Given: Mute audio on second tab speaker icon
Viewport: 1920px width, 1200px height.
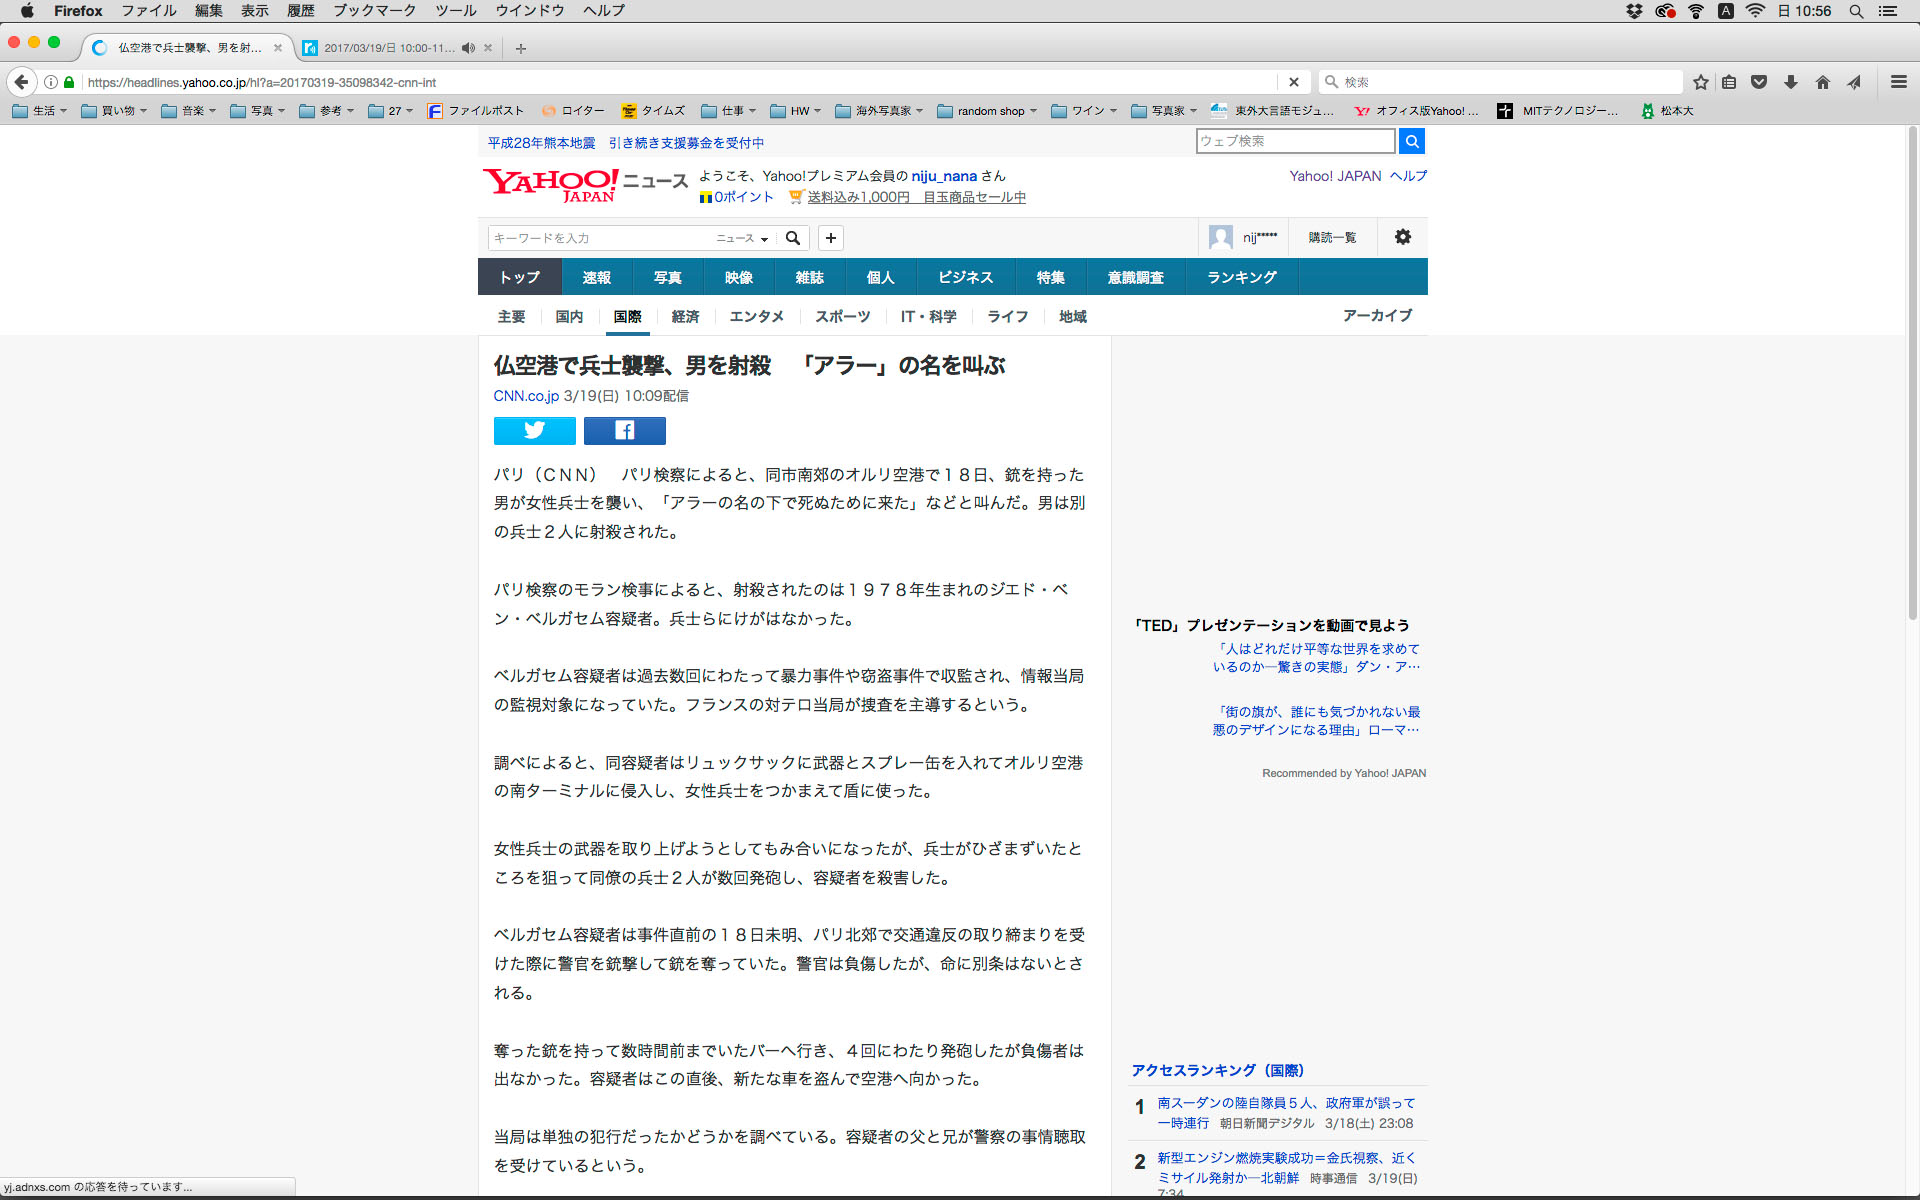Looking at the screenshot, I should point(468,48).
